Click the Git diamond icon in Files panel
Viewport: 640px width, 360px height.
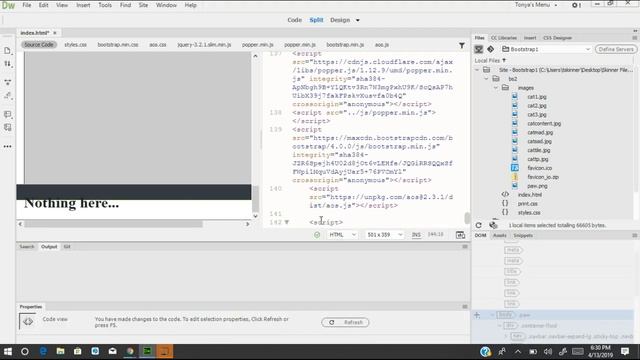click(x=491, y=49)
